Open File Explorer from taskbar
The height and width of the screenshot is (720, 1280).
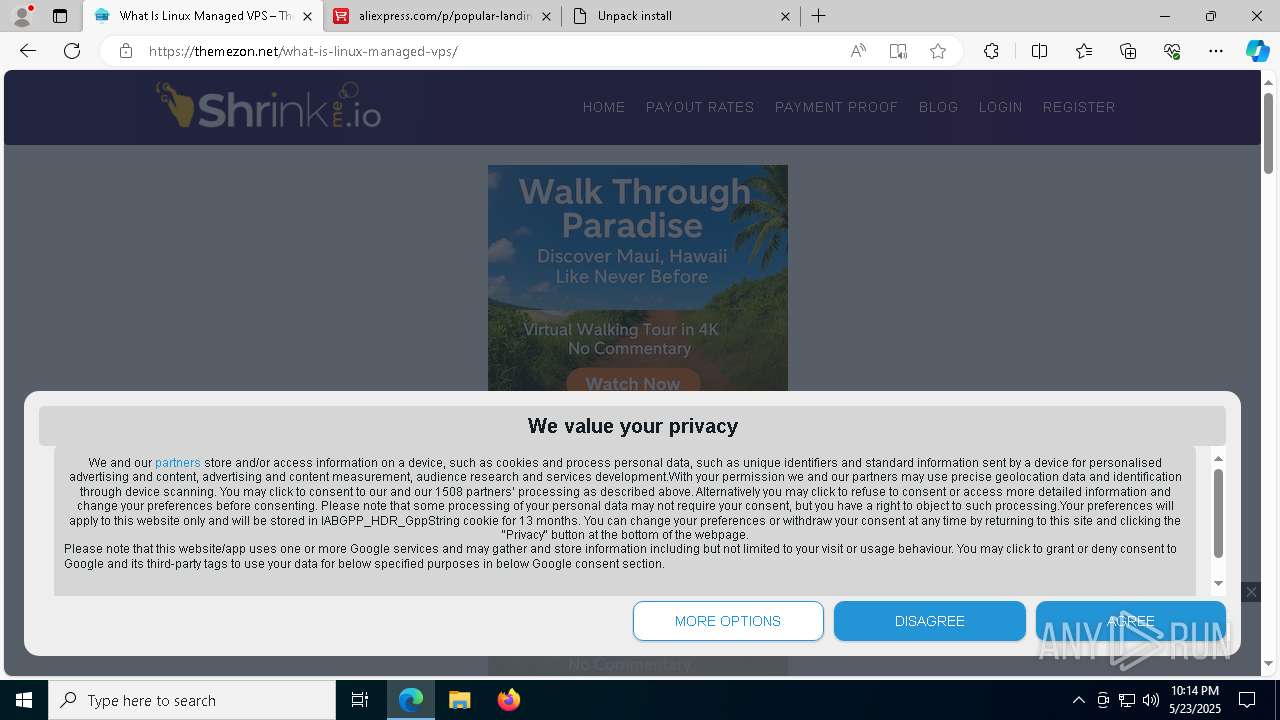[x=459, y=700]
